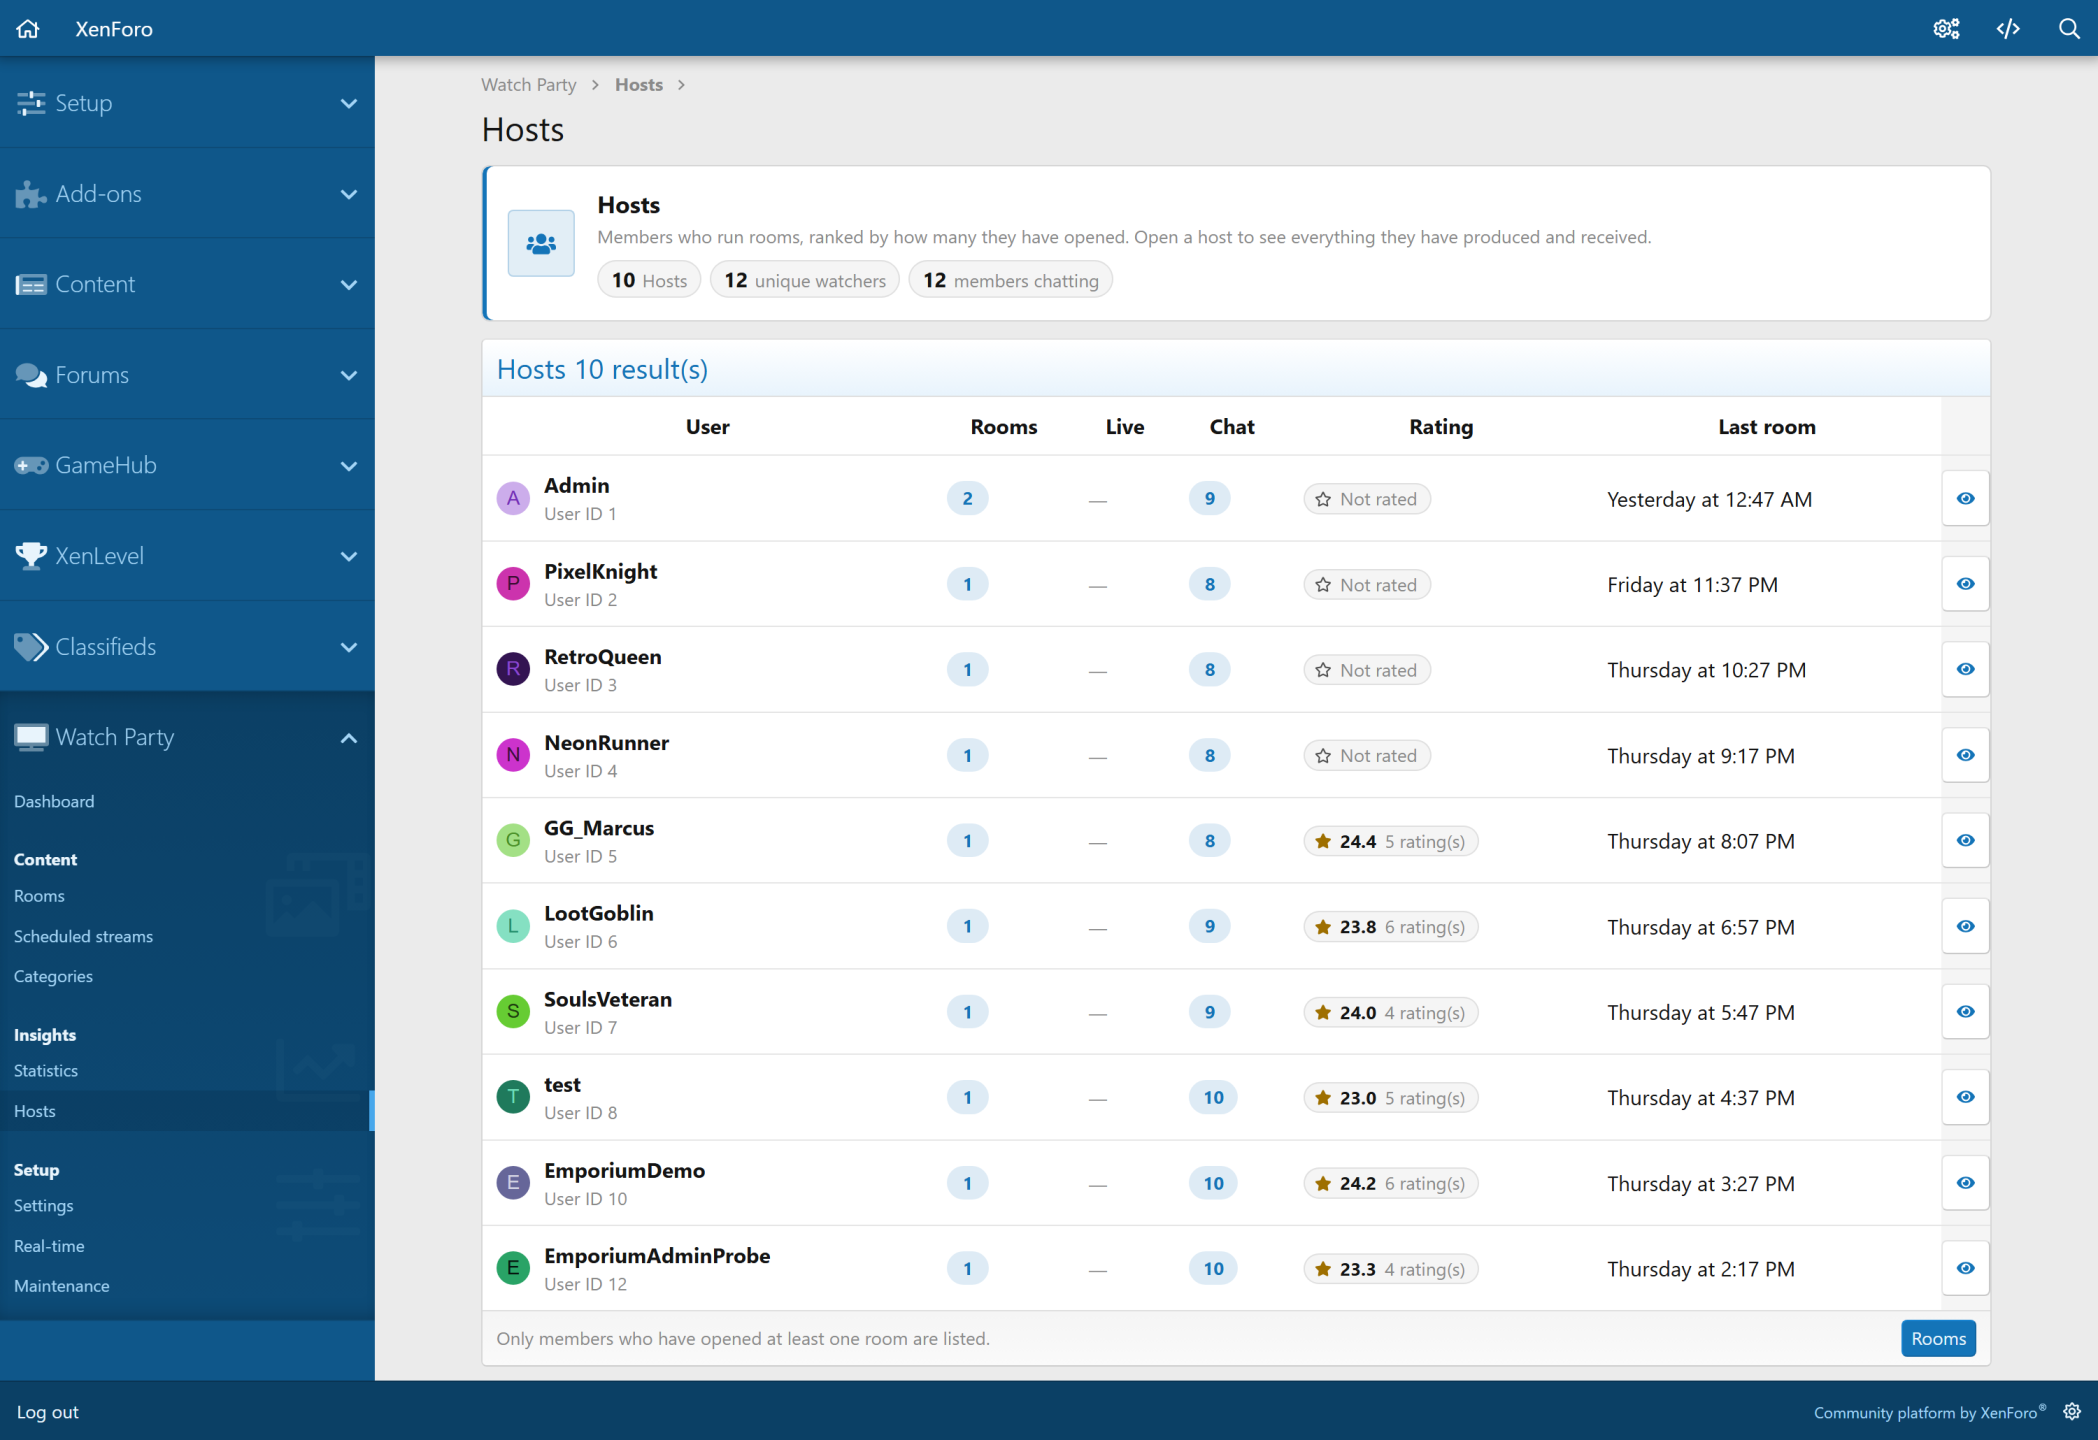The height and width of the screenshot is (1440, 2098).
Task: Expand the Add-ons sidebar section
Action: [187, 194]
